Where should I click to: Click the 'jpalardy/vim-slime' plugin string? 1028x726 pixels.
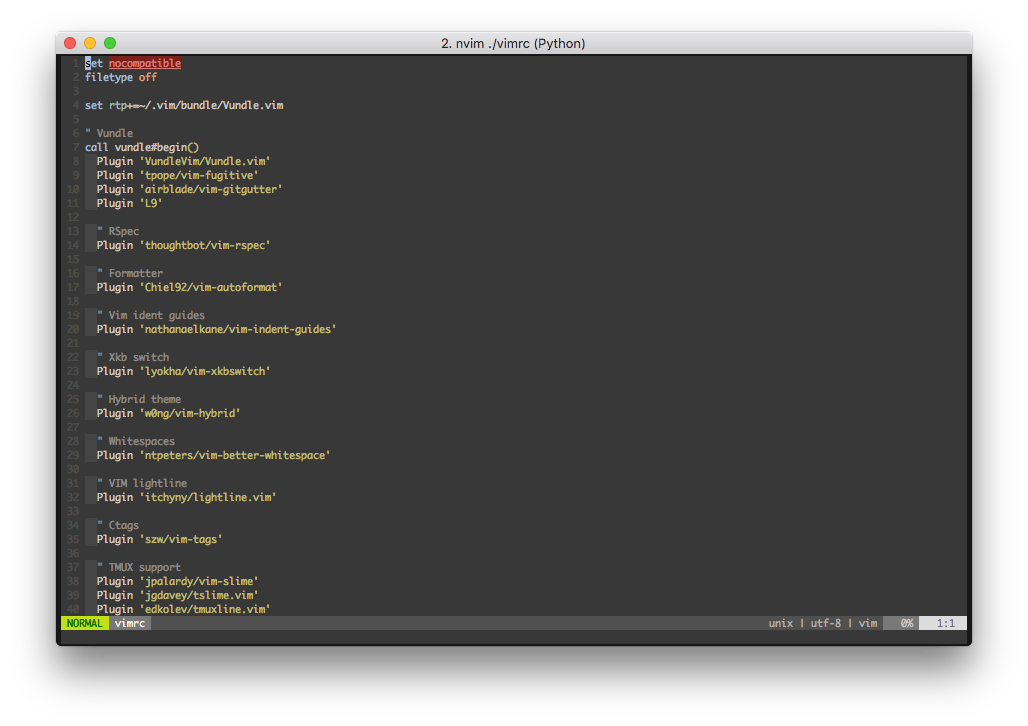coord(199,581)
